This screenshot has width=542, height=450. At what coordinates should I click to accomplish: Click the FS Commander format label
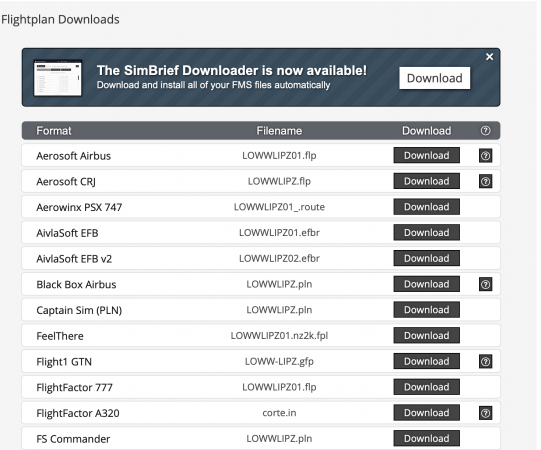coord(73,439)
